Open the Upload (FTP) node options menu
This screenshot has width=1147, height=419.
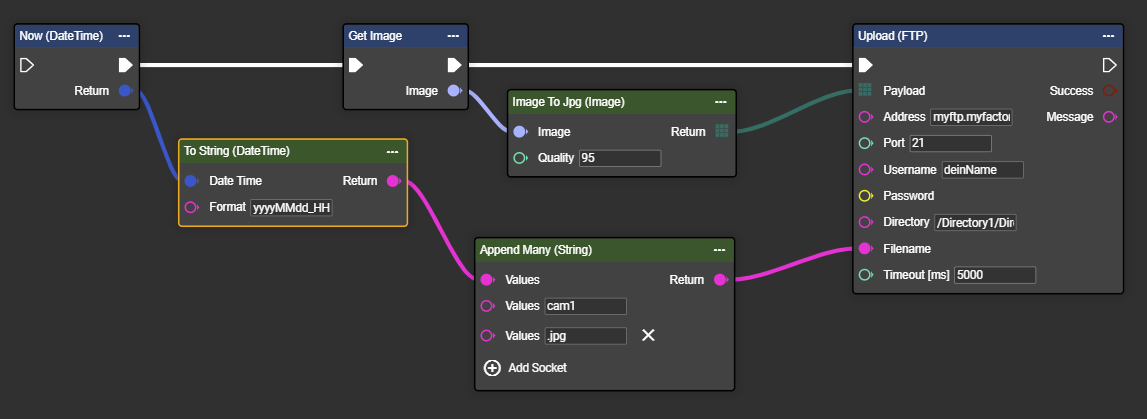click(x=1108, y=36)
